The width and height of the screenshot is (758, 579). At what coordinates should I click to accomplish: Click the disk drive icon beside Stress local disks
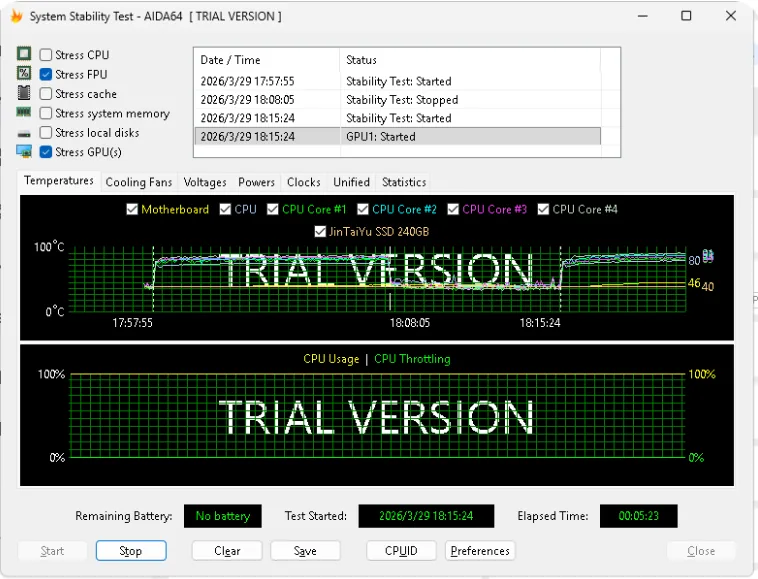pyautogui.click(x=24, y=133)
